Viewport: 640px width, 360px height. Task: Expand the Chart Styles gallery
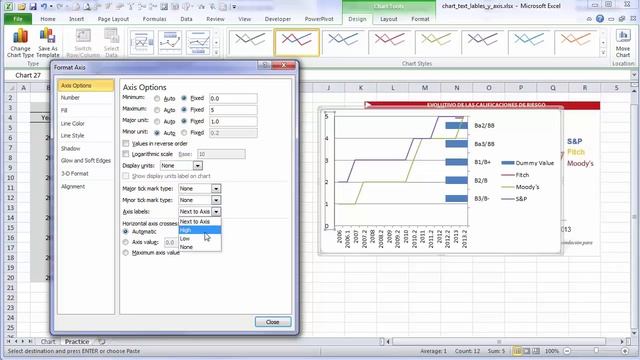(603, 53)
